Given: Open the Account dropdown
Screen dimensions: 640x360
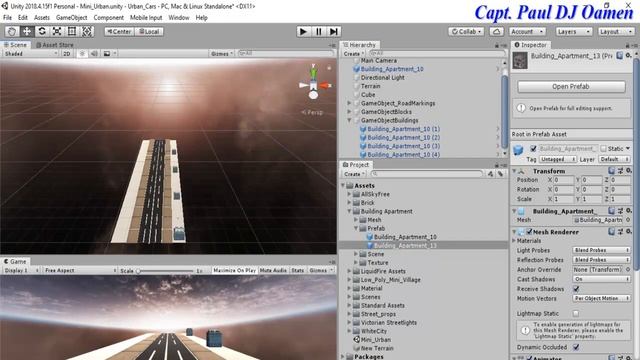Looking at the screenshot, I should pos(527,31).
